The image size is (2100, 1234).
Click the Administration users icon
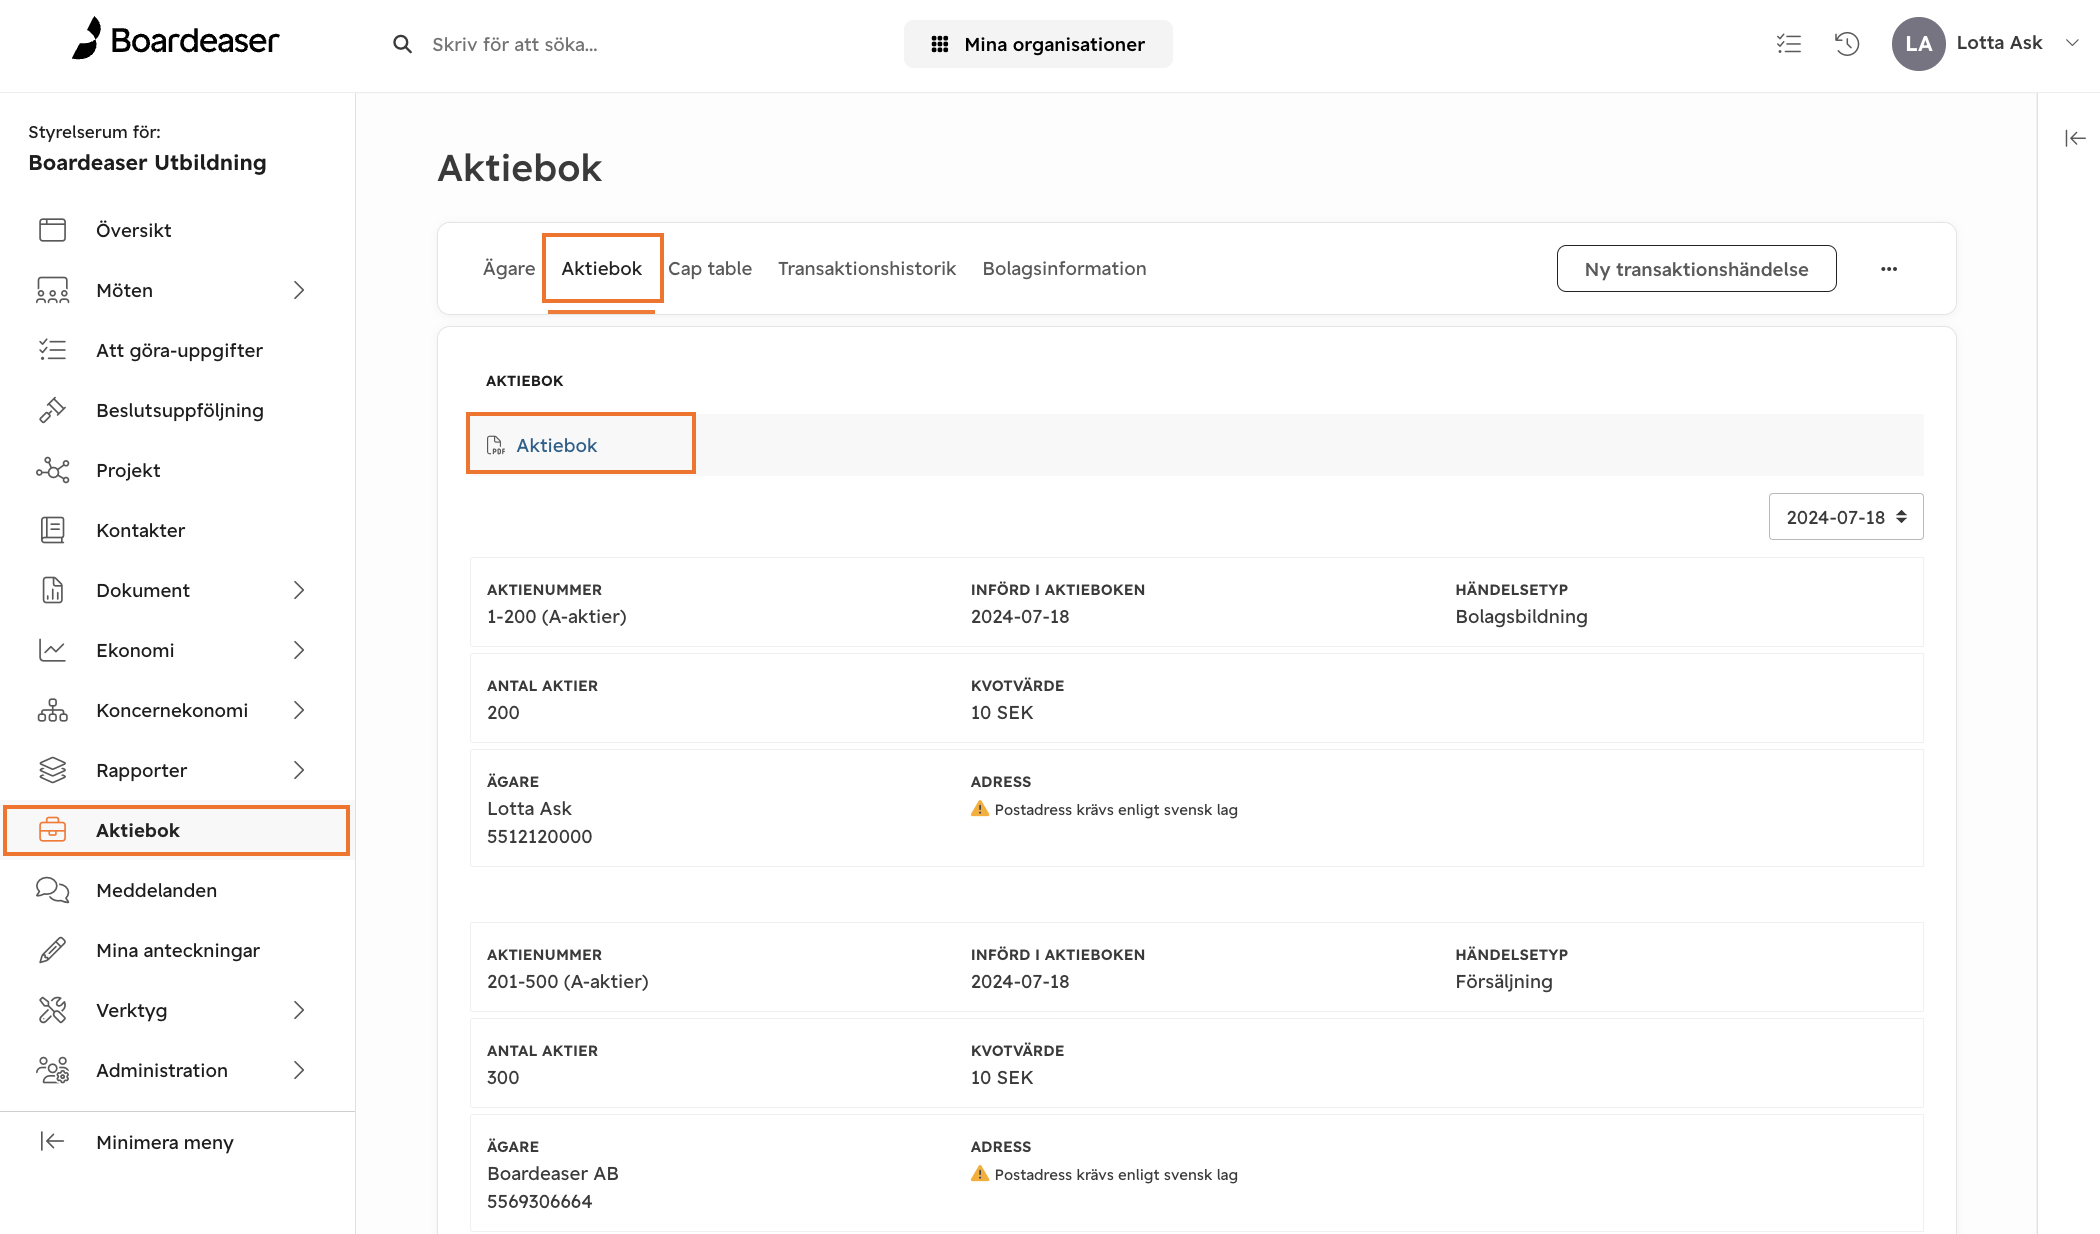[x=52, y=1070]
